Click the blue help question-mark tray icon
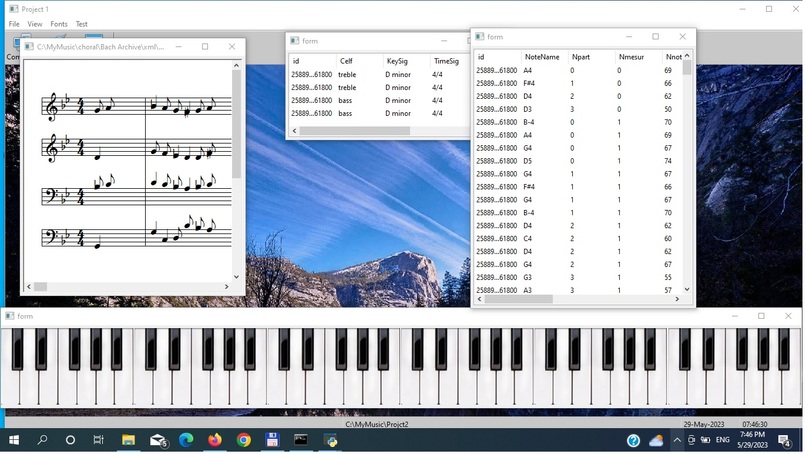Screen dimensions: 806x454 point(633,441)
